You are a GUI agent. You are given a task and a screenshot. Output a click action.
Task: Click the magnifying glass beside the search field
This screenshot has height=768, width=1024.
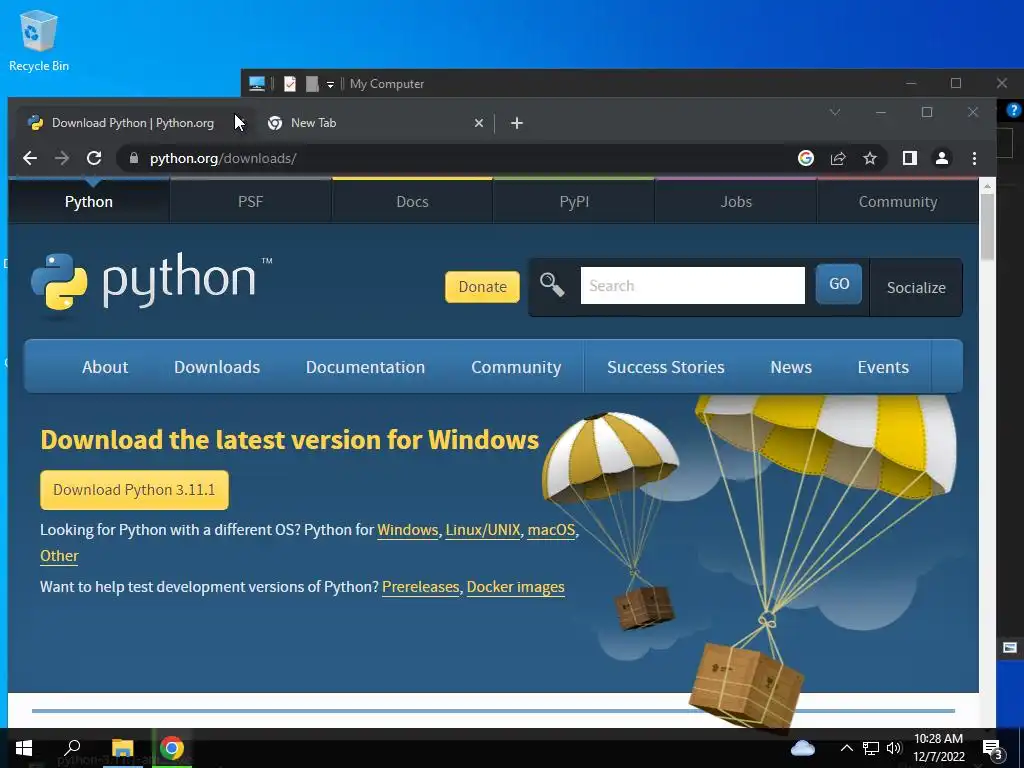coord(552,285)
